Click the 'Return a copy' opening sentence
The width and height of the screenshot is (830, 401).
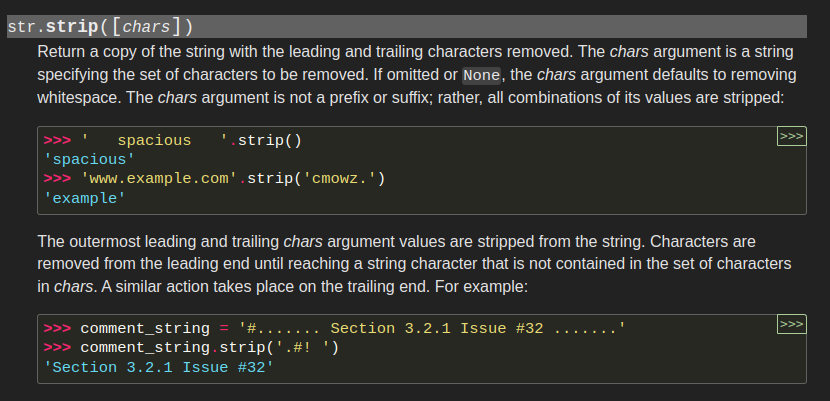[90, 52]
